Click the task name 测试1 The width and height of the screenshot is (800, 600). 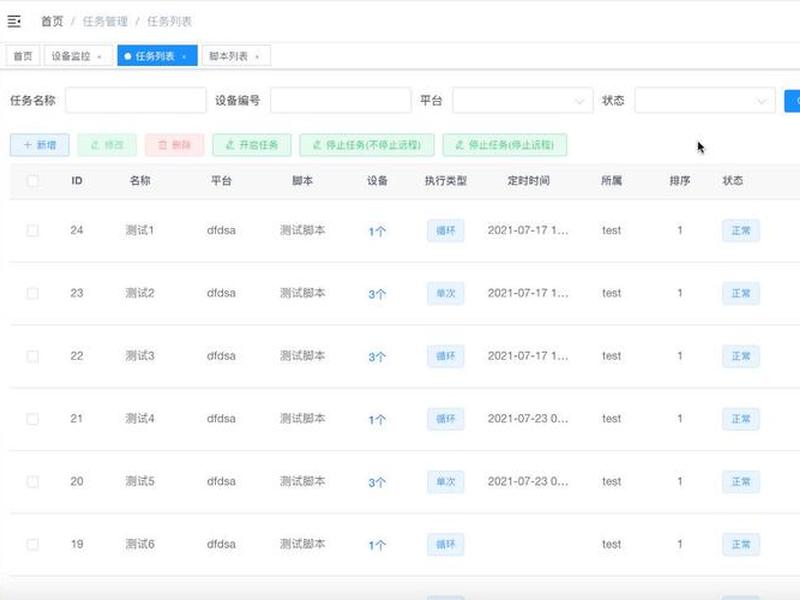click(140, 230)
